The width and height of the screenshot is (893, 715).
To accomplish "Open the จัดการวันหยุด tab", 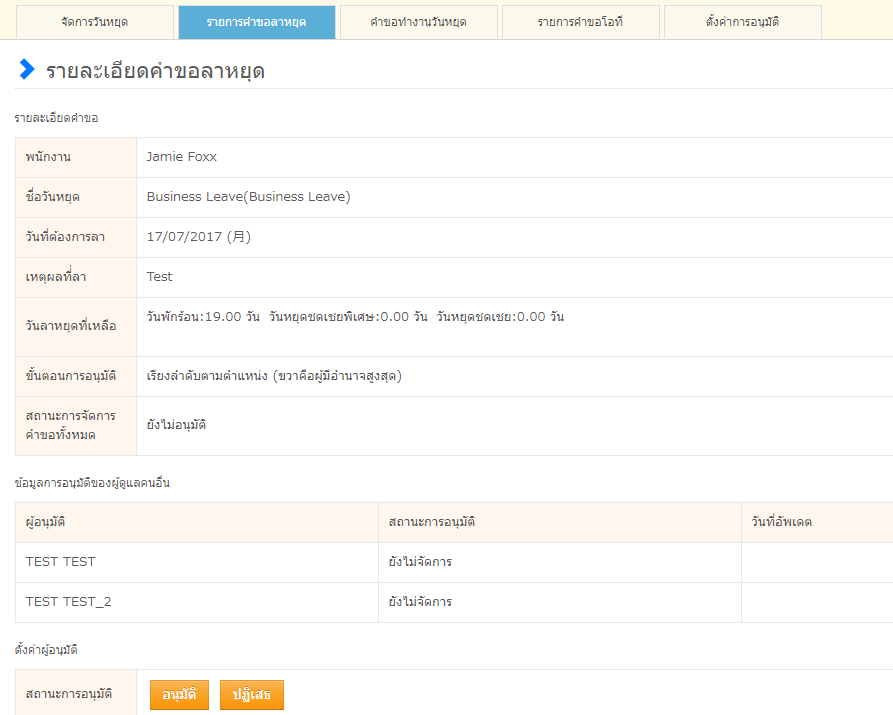I will click(95, 22).
